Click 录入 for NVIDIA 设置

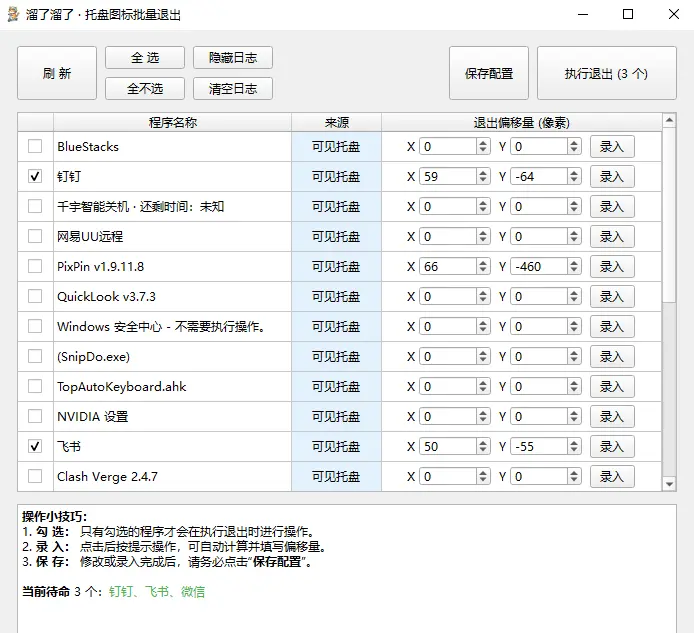612,417
